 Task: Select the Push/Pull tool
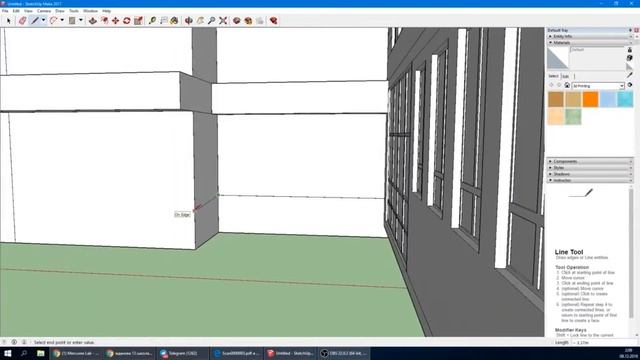(x=93, y=20)
